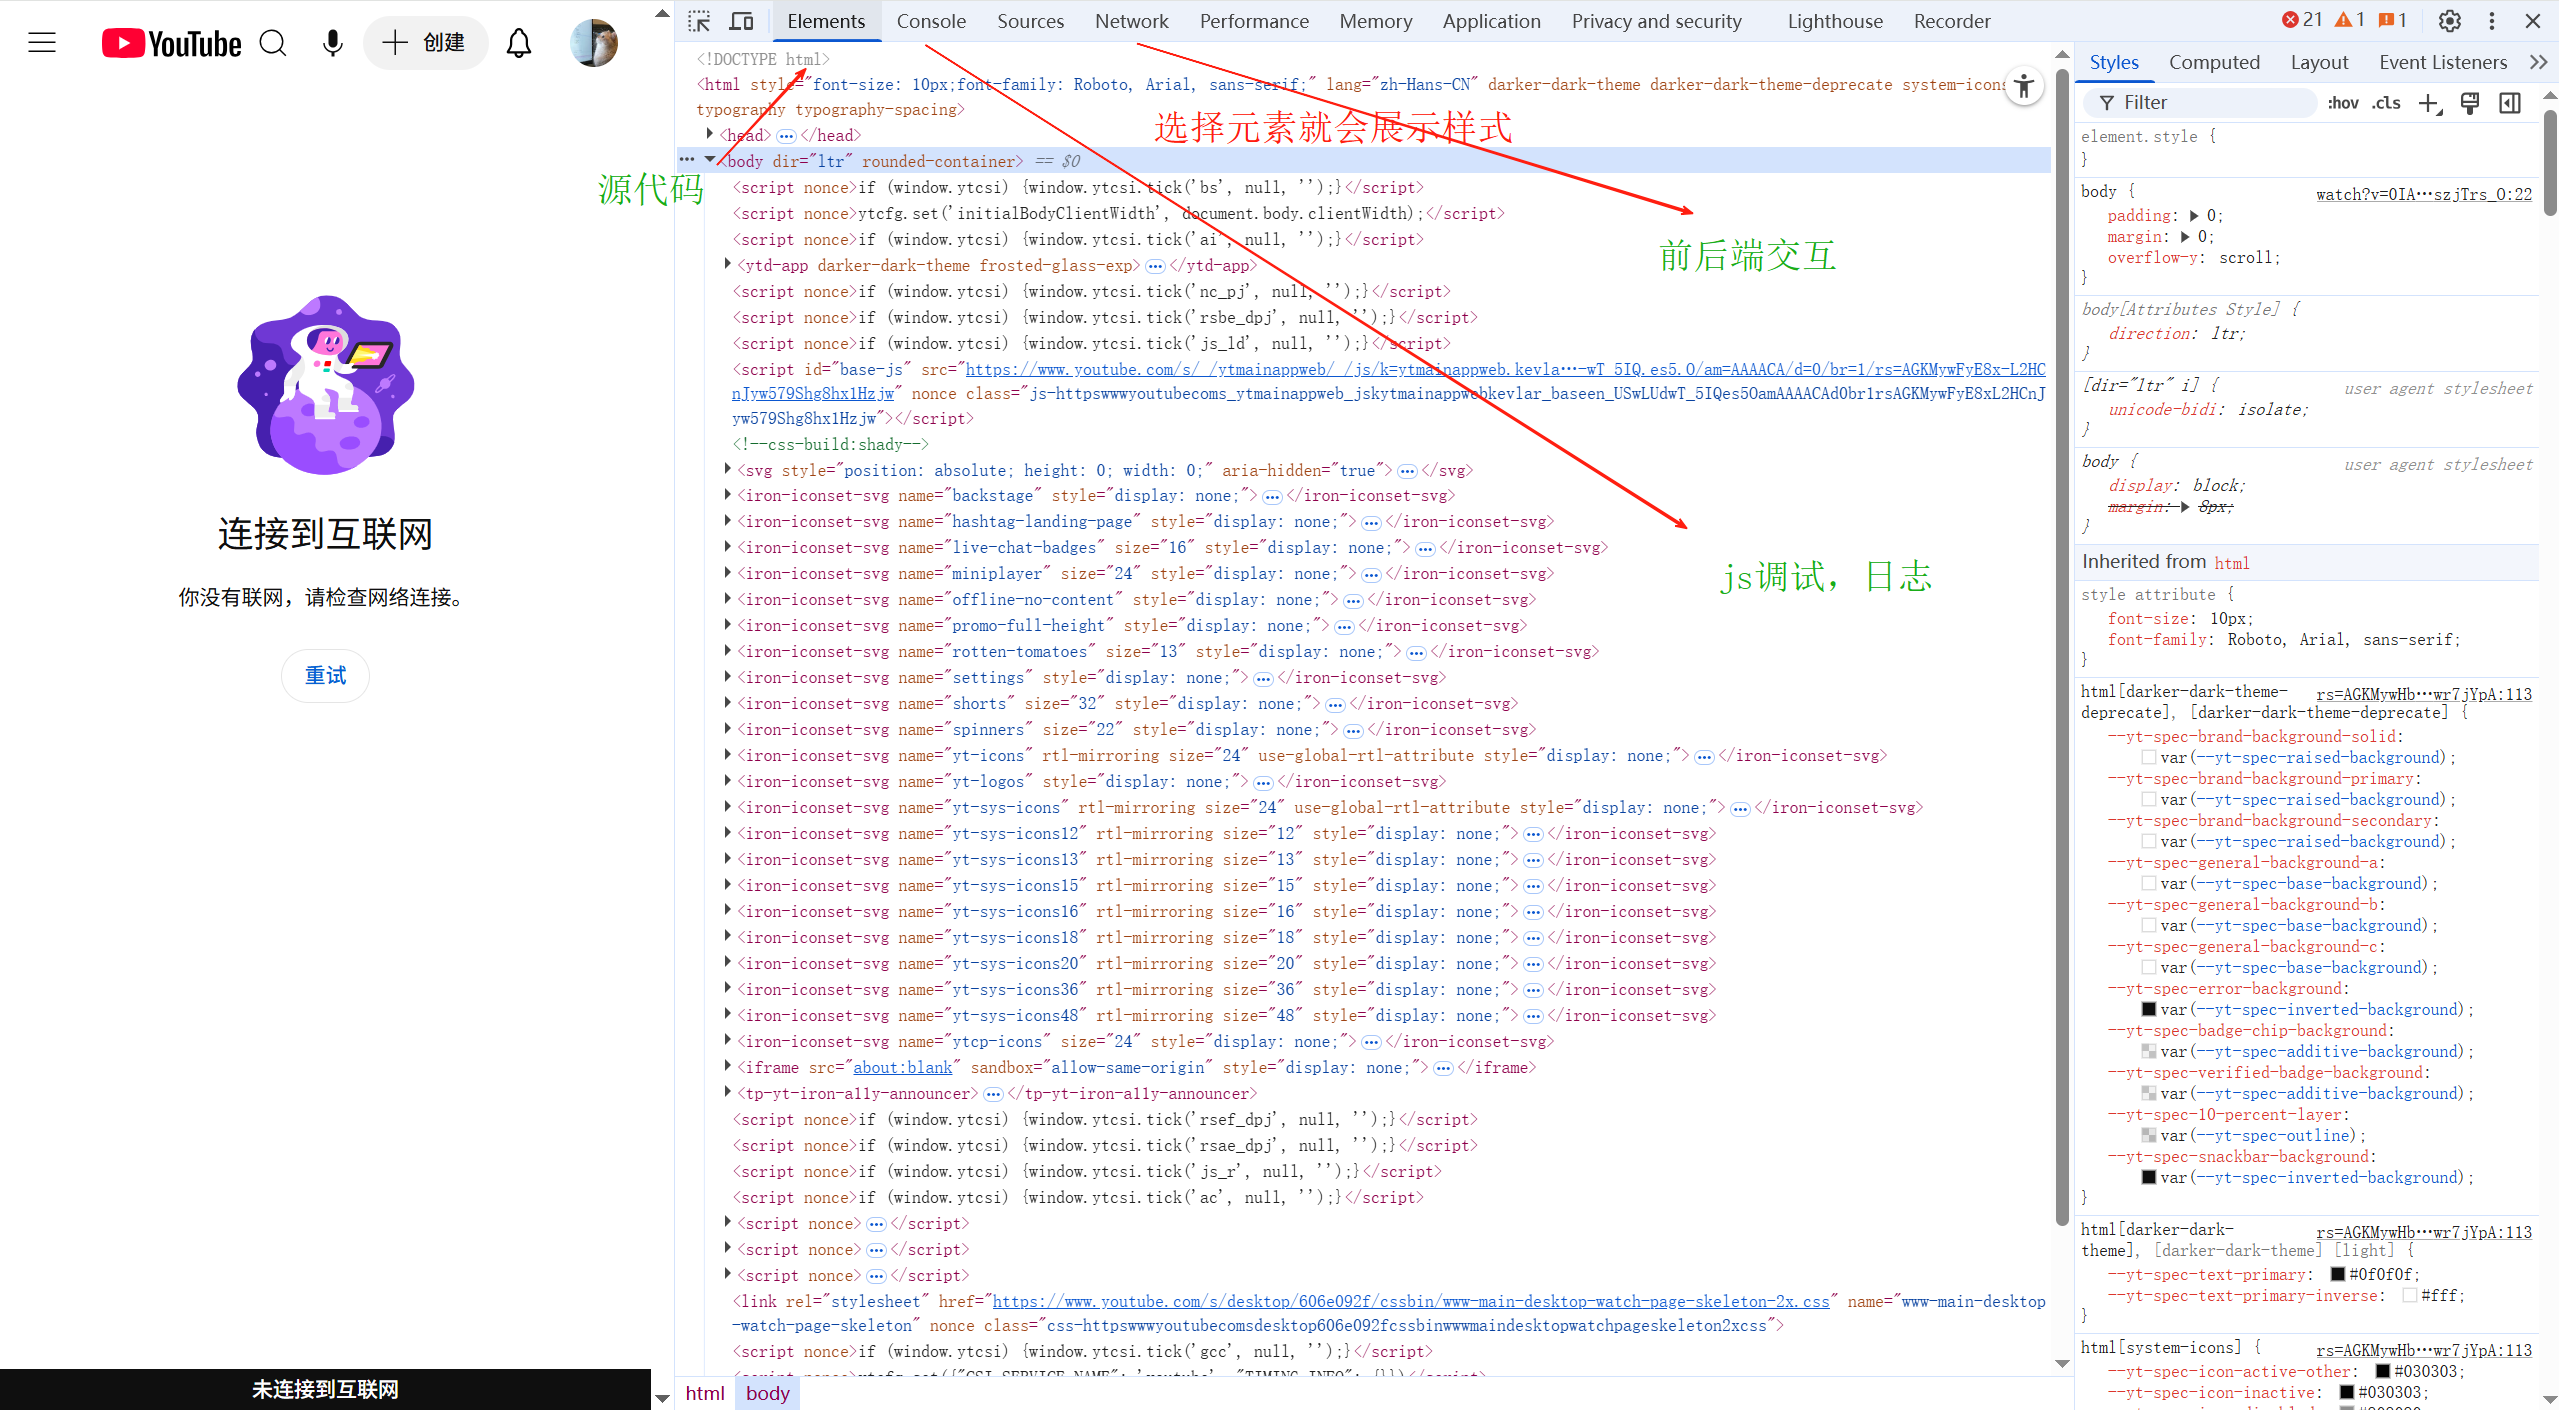The width and height of the screenshot is (2559, 1410).
Task: Click the #0f0f0f text-primary color swatch
Action: coord(2338,1274)
